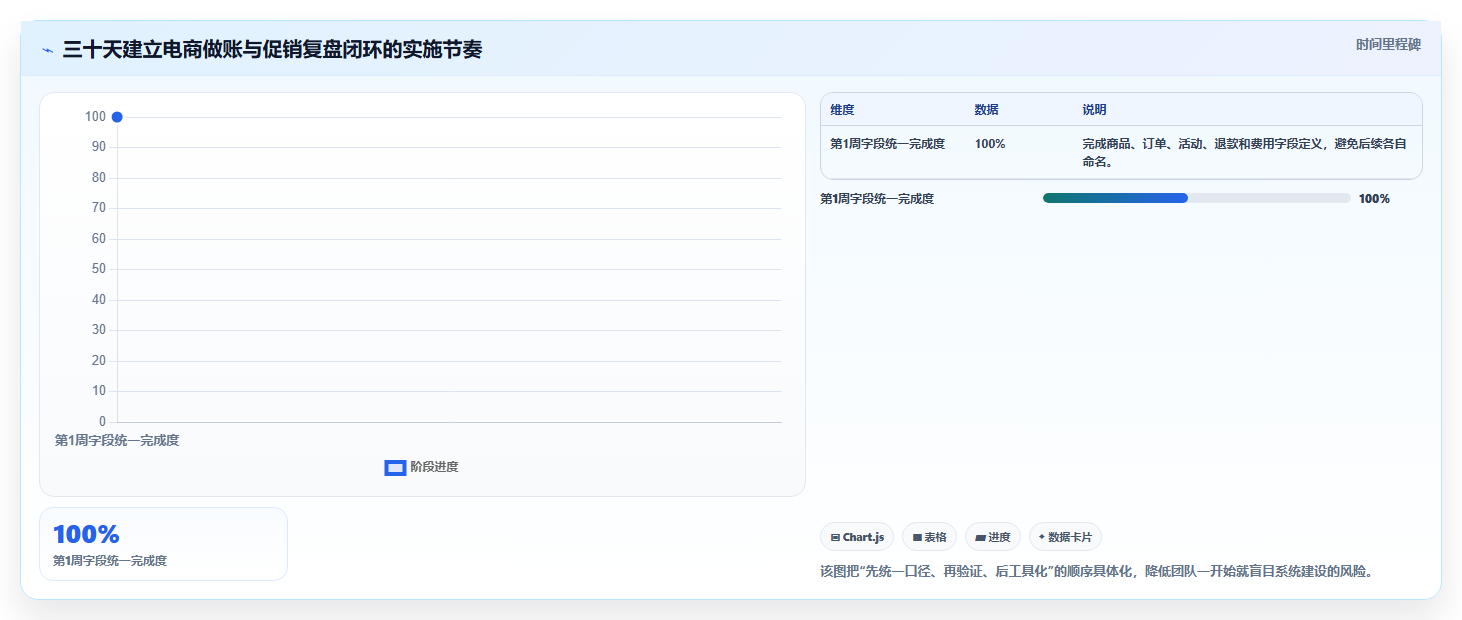The width and height of the screenshot is (1462, 620).
Task: Click the caption under the 100% card
Action: pos(110,561)
